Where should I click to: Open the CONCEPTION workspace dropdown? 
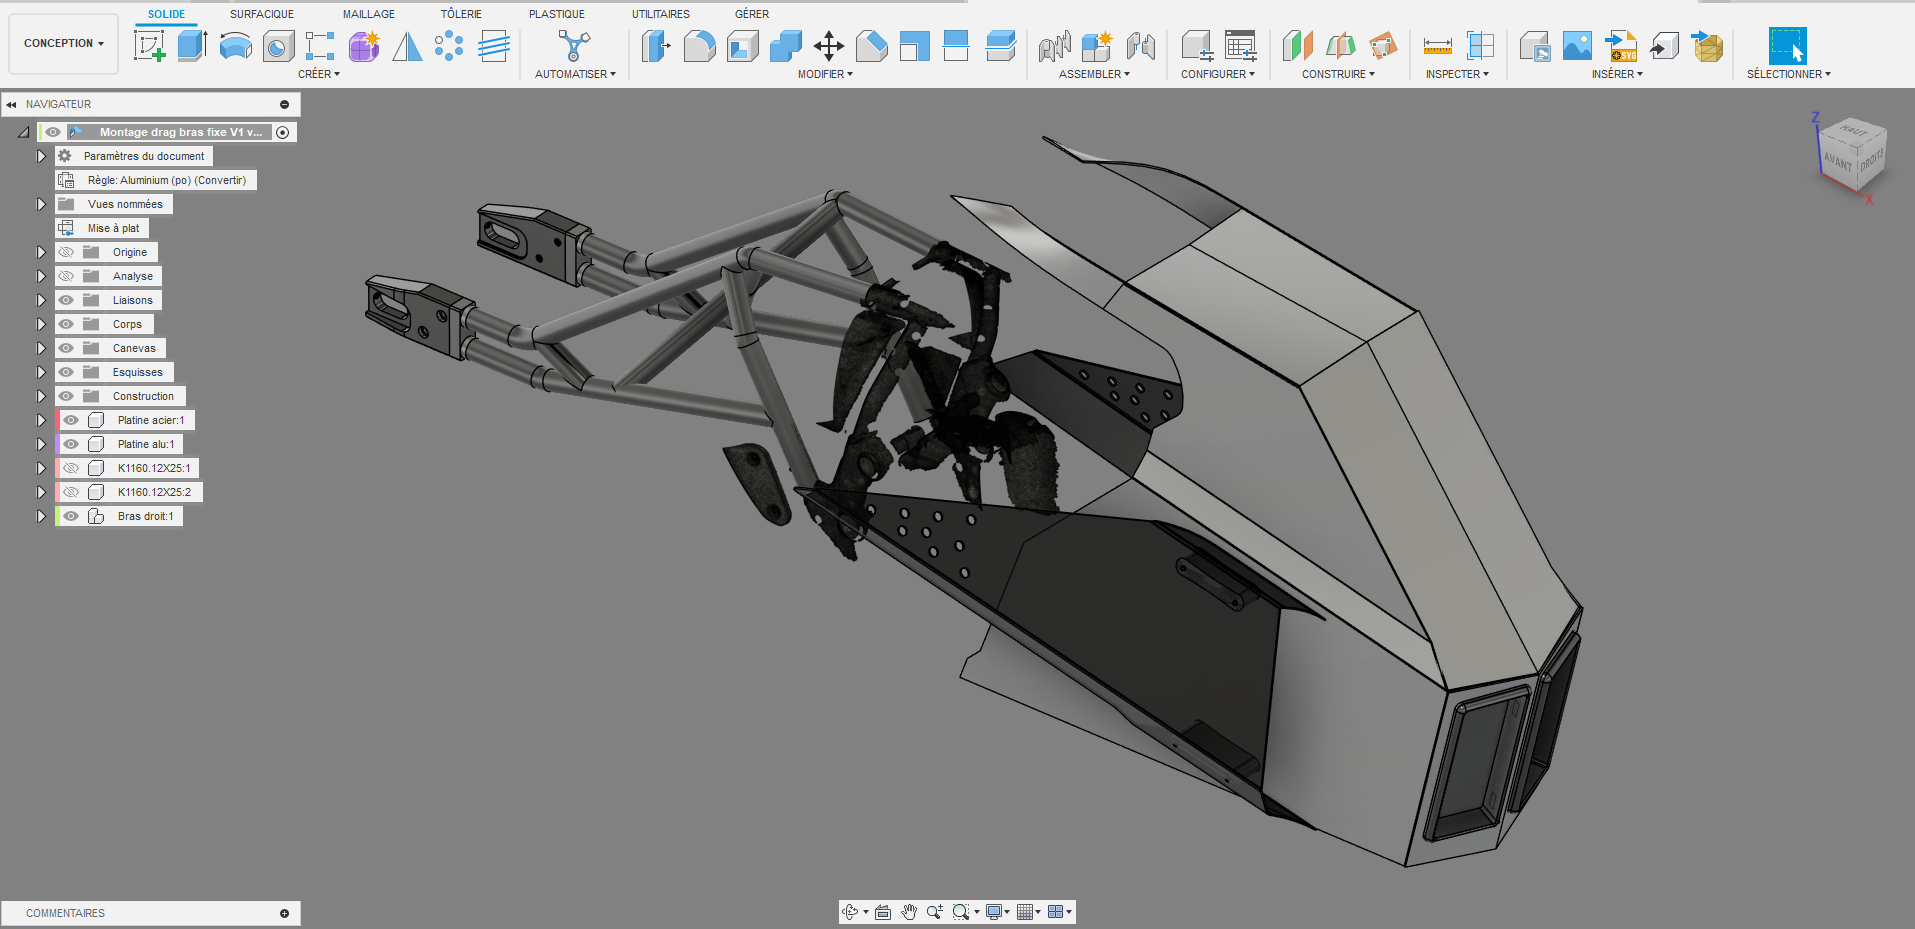[x=63, y=43]
